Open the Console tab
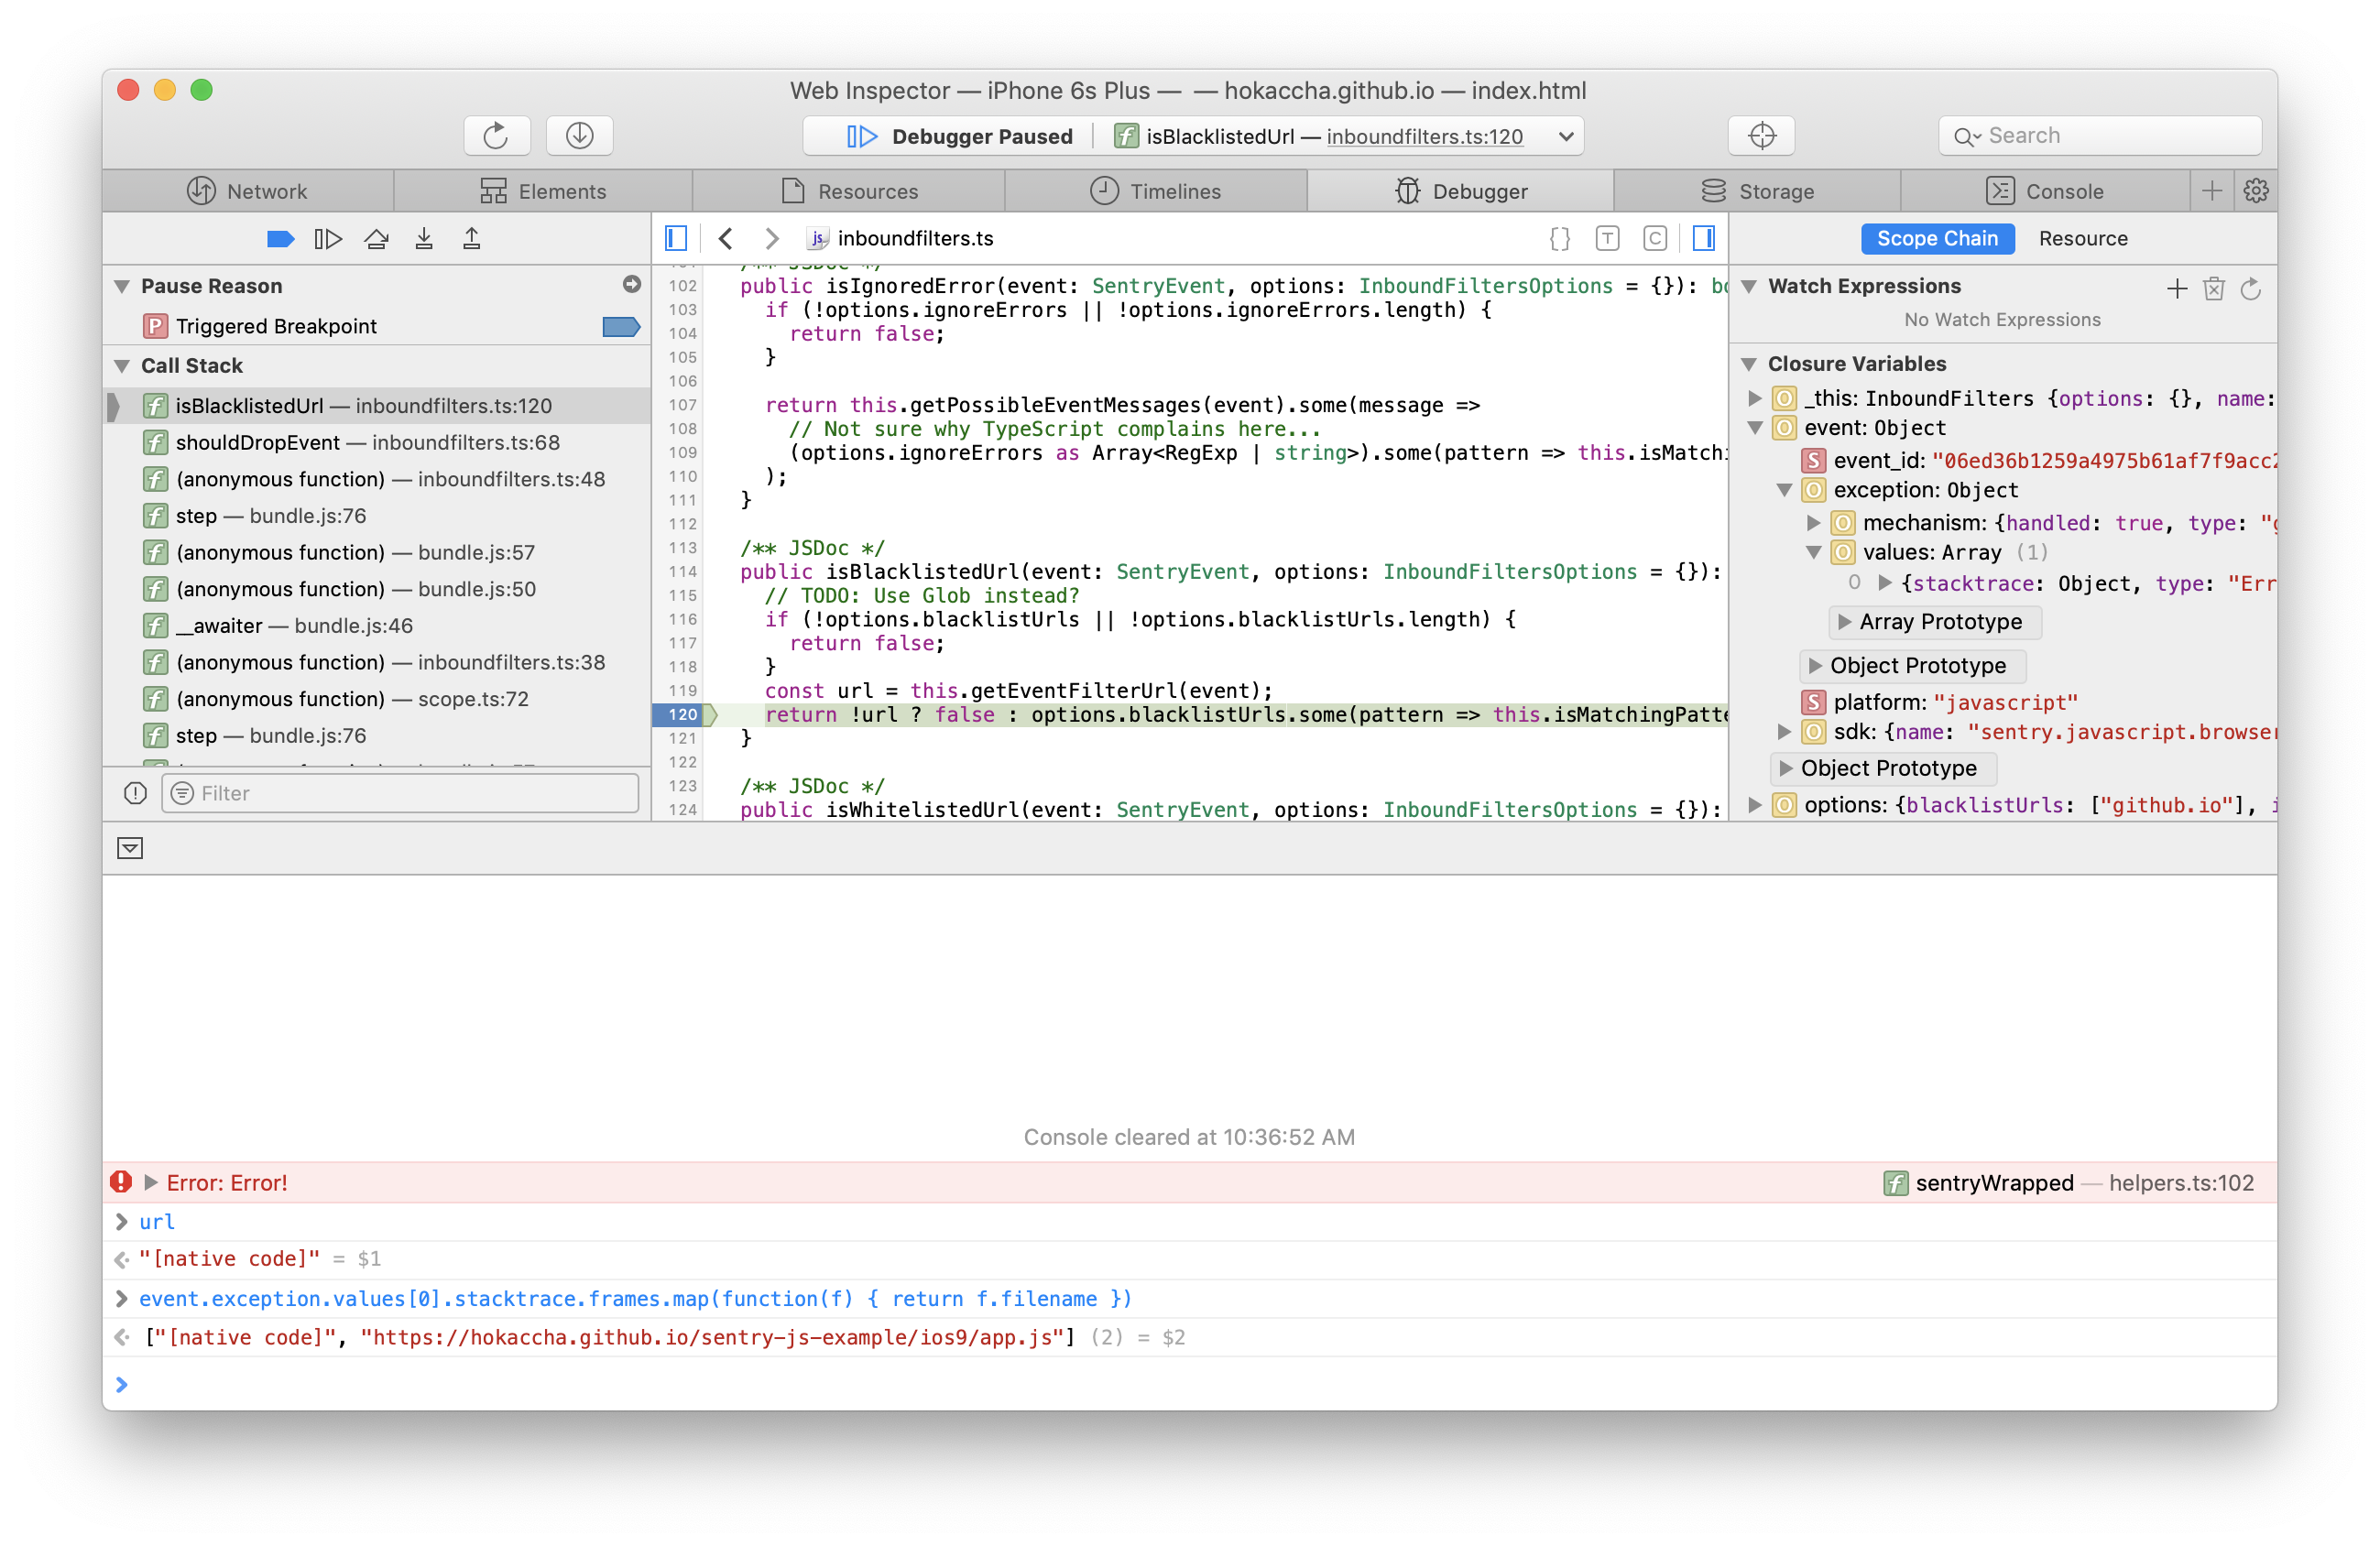 (2044, 191)
